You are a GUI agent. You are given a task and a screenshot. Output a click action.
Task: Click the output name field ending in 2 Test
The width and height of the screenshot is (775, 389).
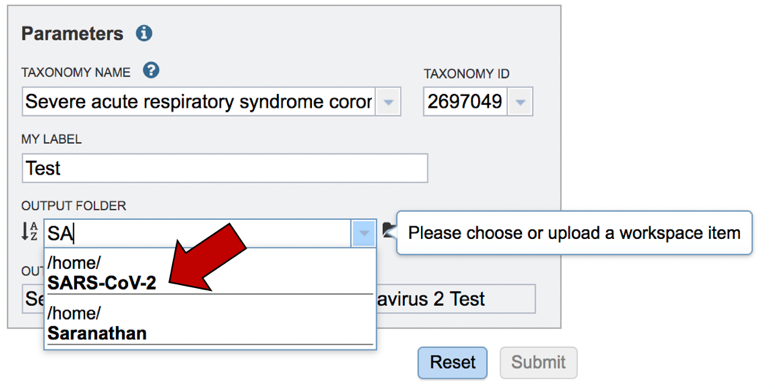pos(456,299)
